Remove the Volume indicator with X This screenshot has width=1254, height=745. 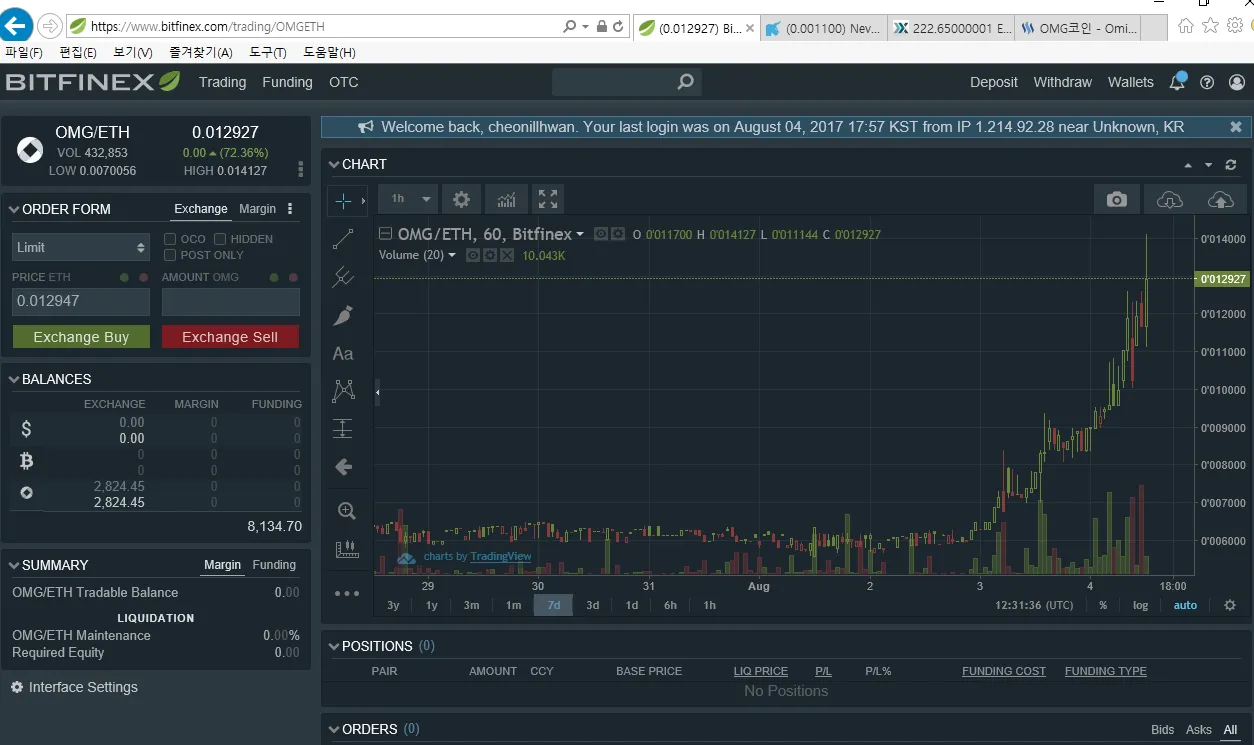pos(507,255)
